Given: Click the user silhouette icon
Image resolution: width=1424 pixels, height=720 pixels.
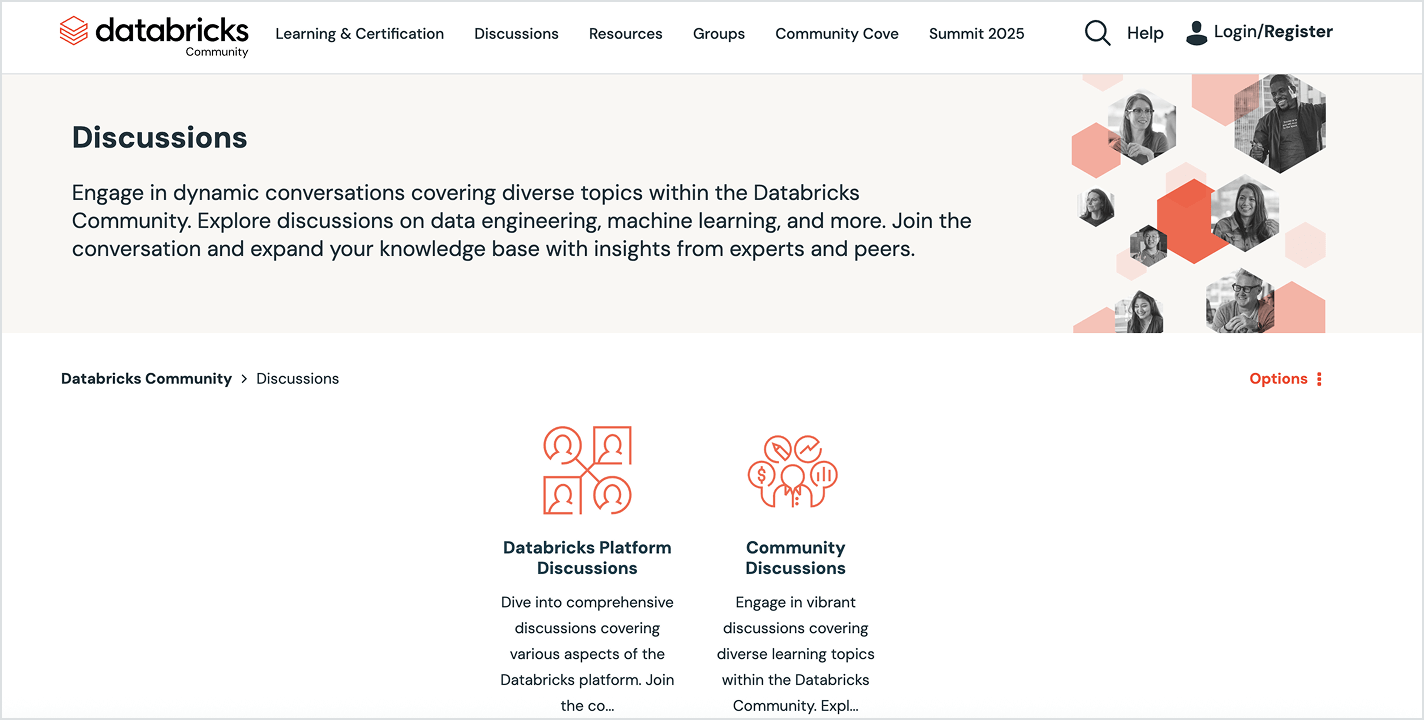Looking at the screenshot, I should tap(1196, 33).
